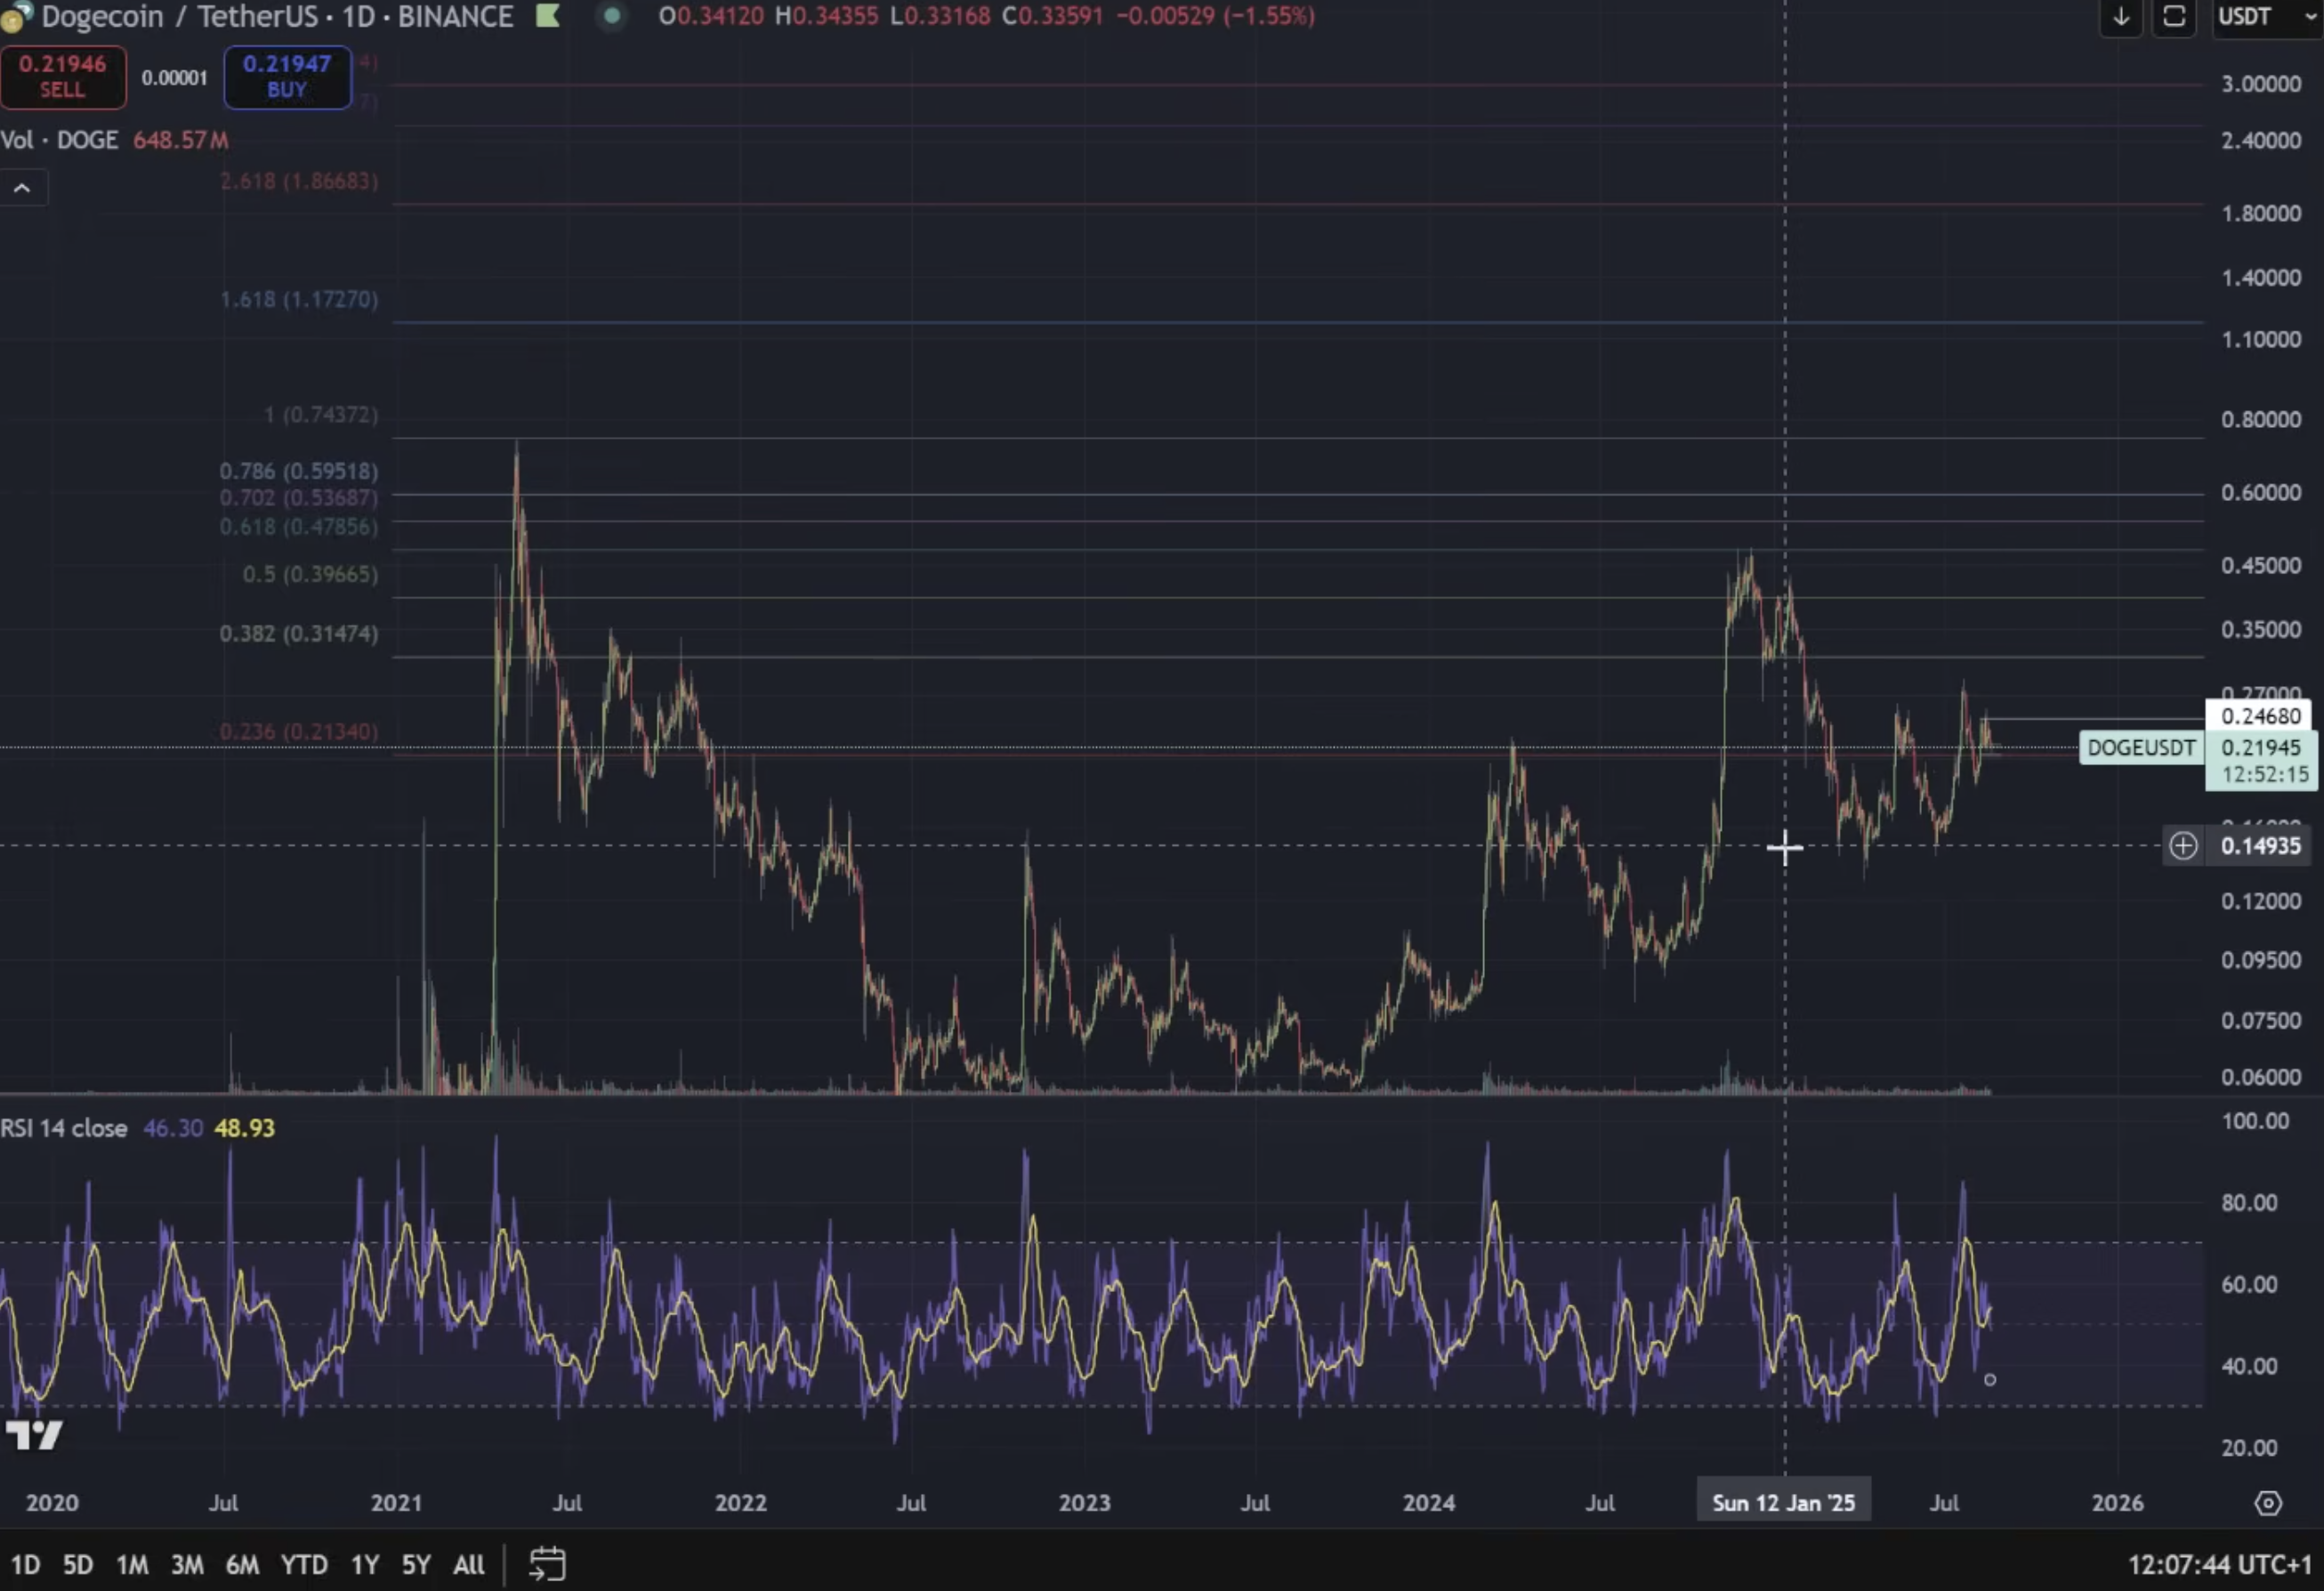Click the 0.786 (0.59518) Fibonacci label
This screenshot has height=1591, width=2324.
point(299,471)
